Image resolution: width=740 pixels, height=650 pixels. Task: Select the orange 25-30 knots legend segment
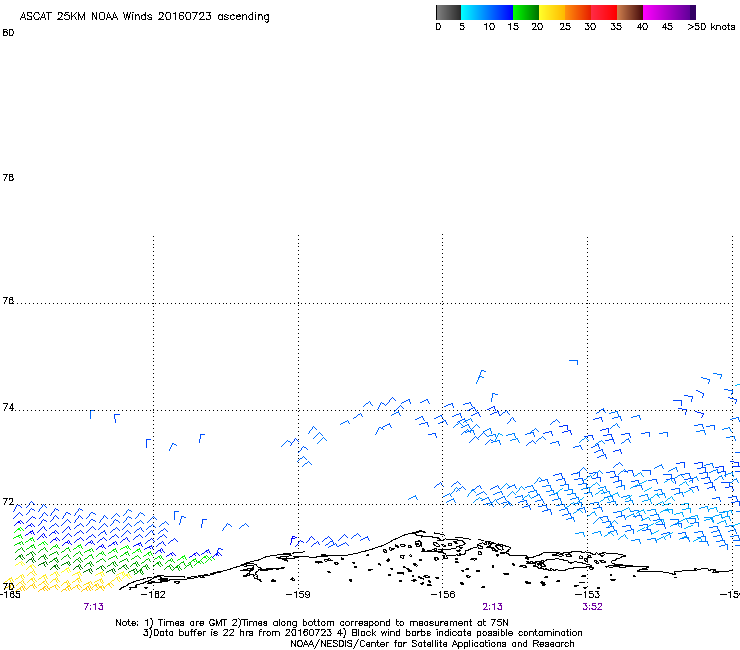pyautogui.click(x=578, y=12)
